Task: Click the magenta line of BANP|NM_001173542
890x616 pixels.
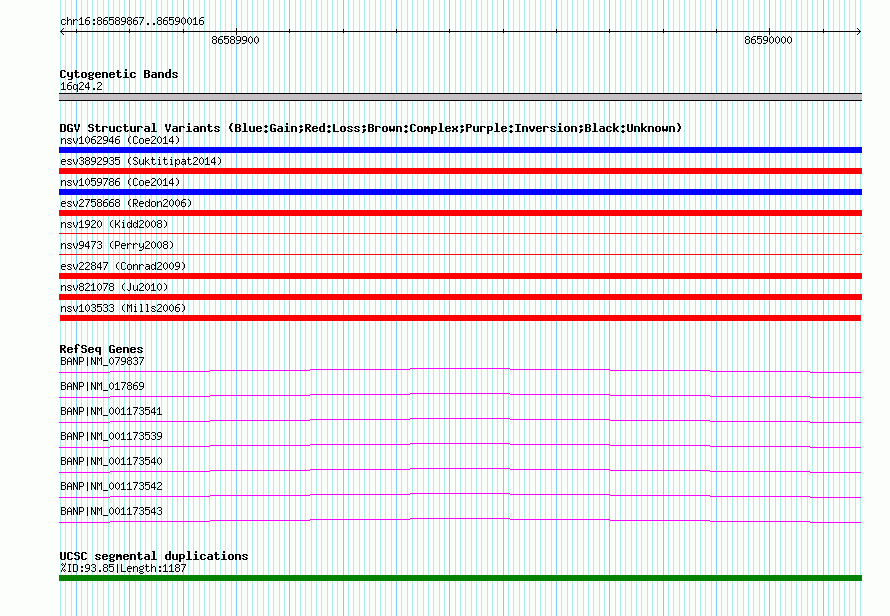Action: tap(460, 496)
